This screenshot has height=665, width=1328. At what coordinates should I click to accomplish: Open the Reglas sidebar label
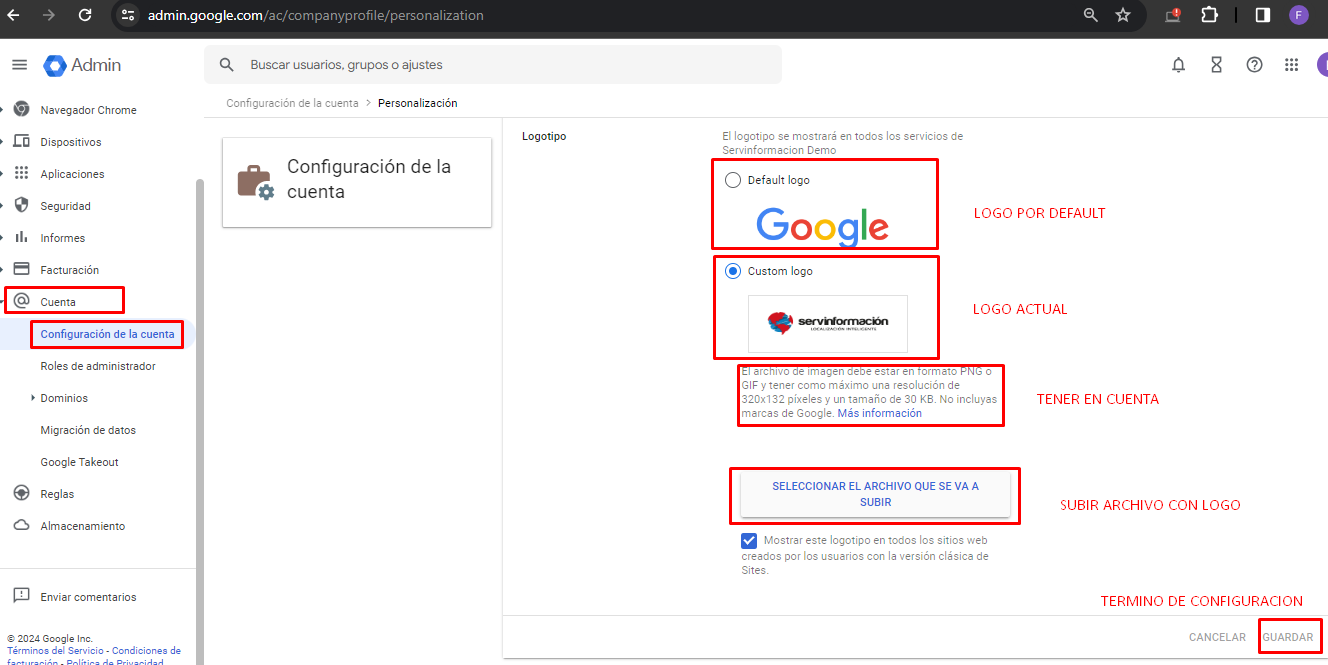coord(57,494)
